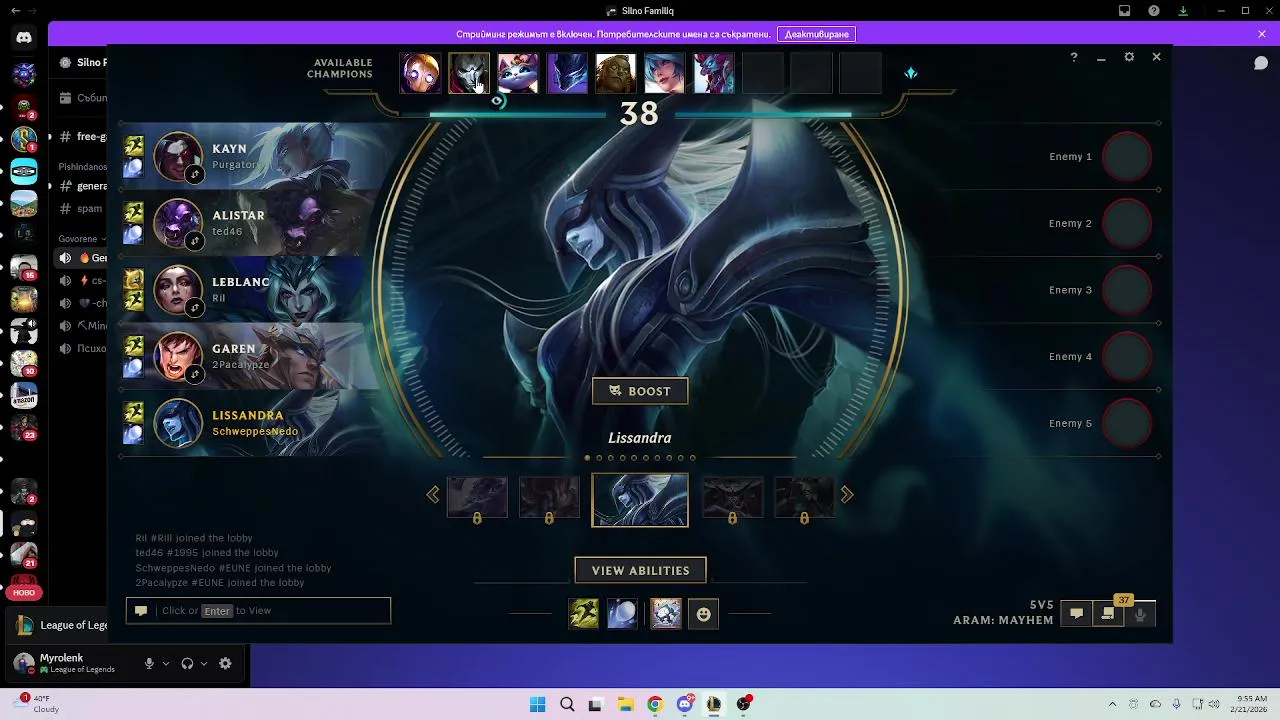Click the Lissandra player portrait in the team list
Screen dimensions: 1280x720
point(178,423)
